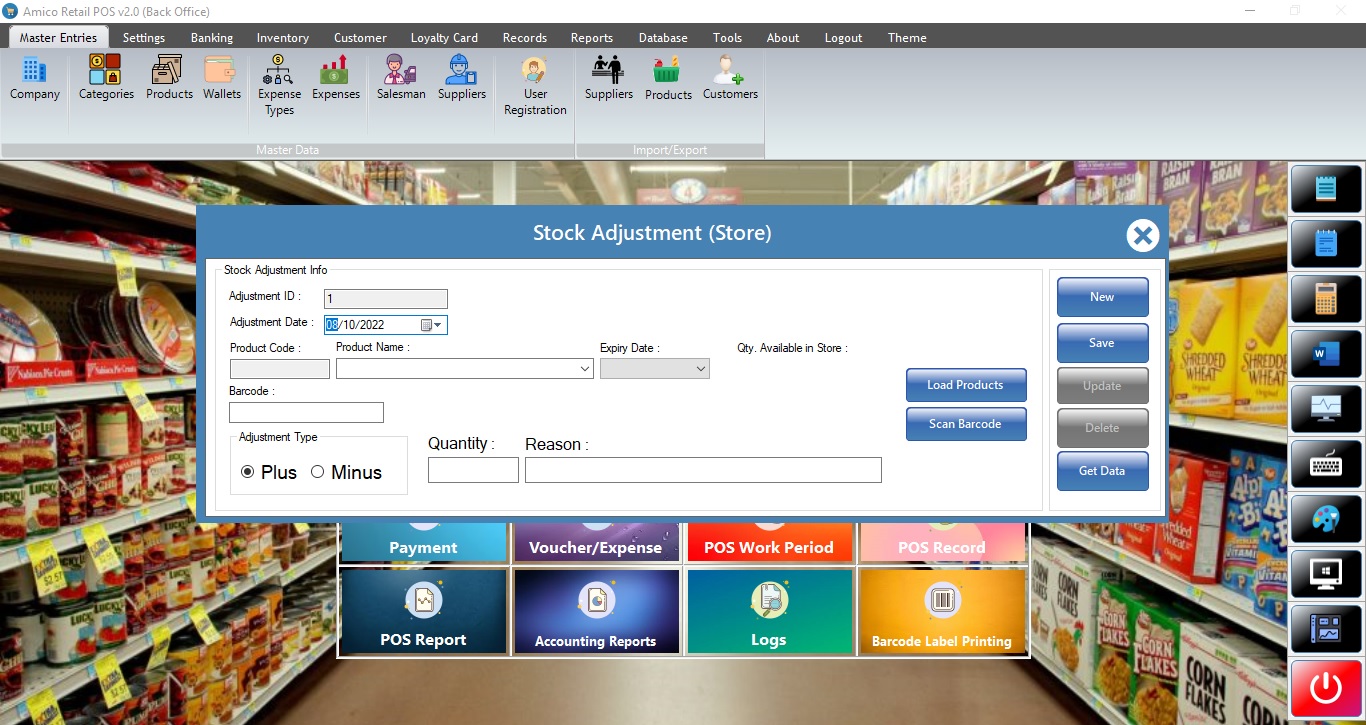Open the Expense Types icon

click(279, 84)
